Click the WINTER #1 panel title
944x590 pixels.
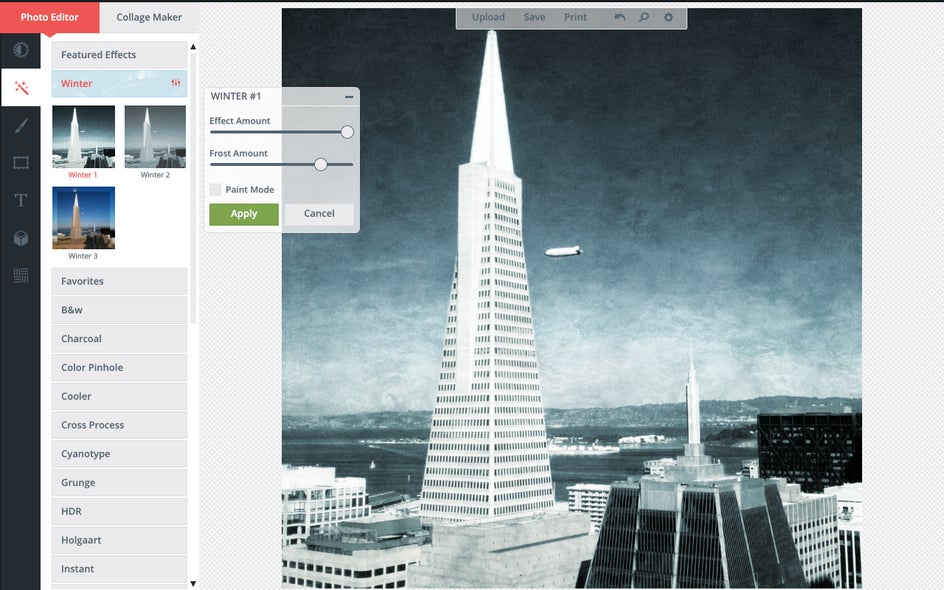pos(236,96)
